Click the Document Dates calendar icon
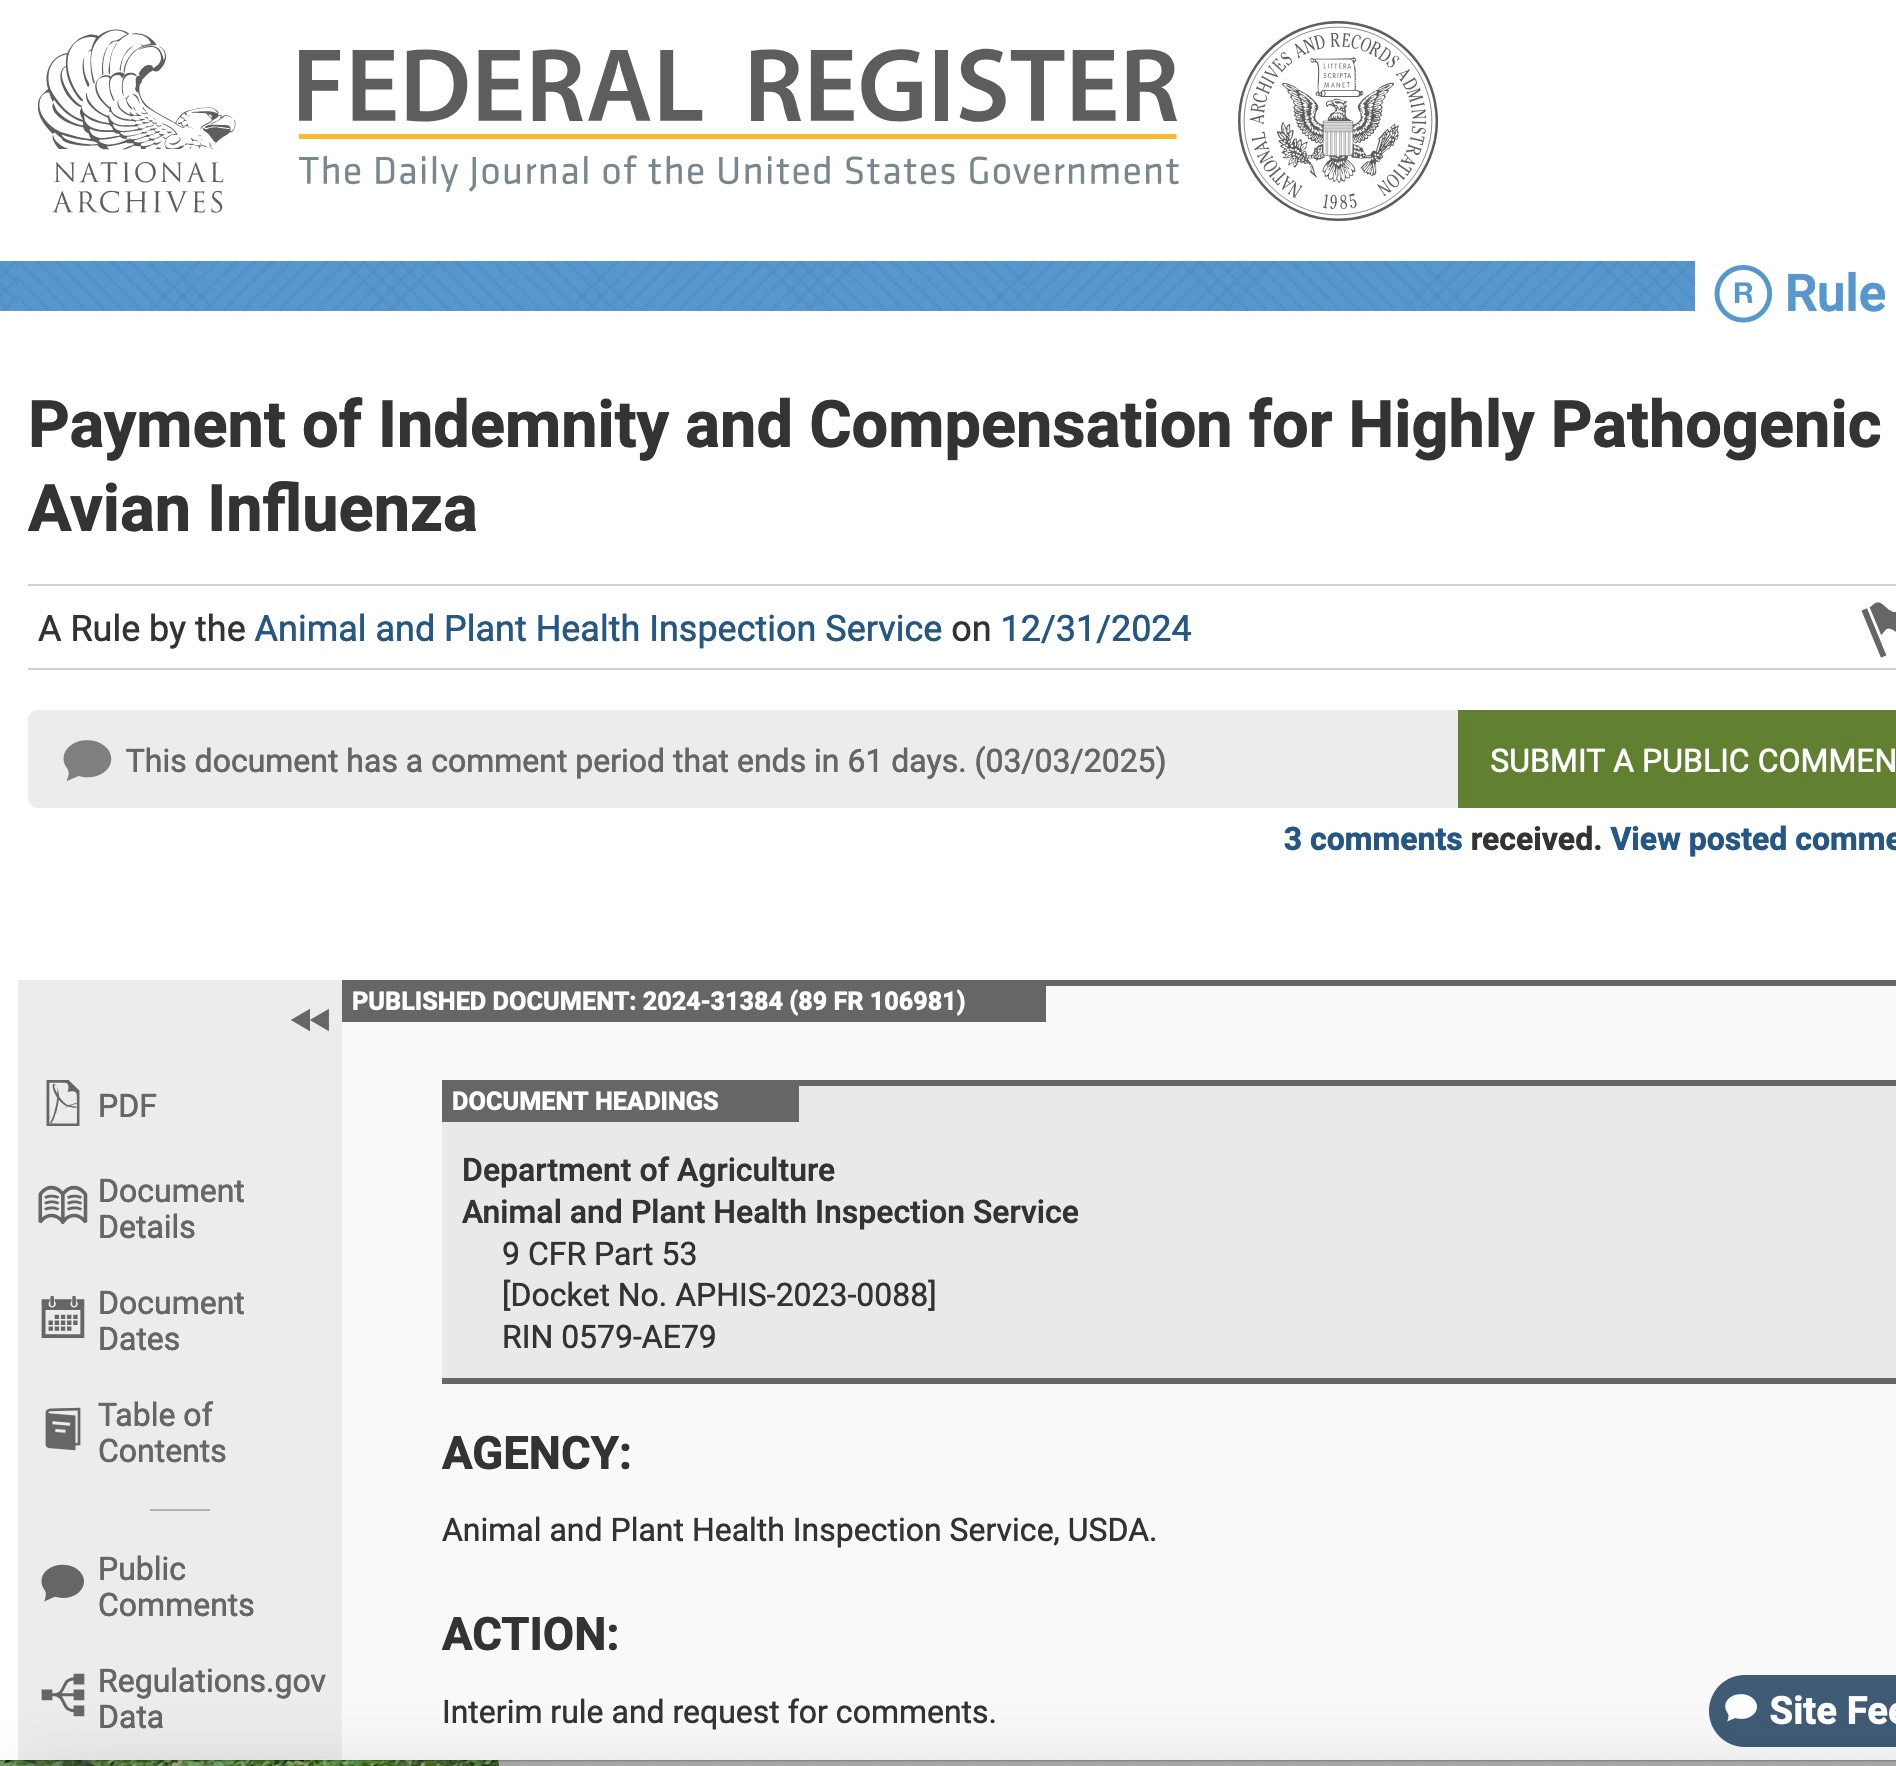This screenshot has width=1896, height=1766. 63,1318
